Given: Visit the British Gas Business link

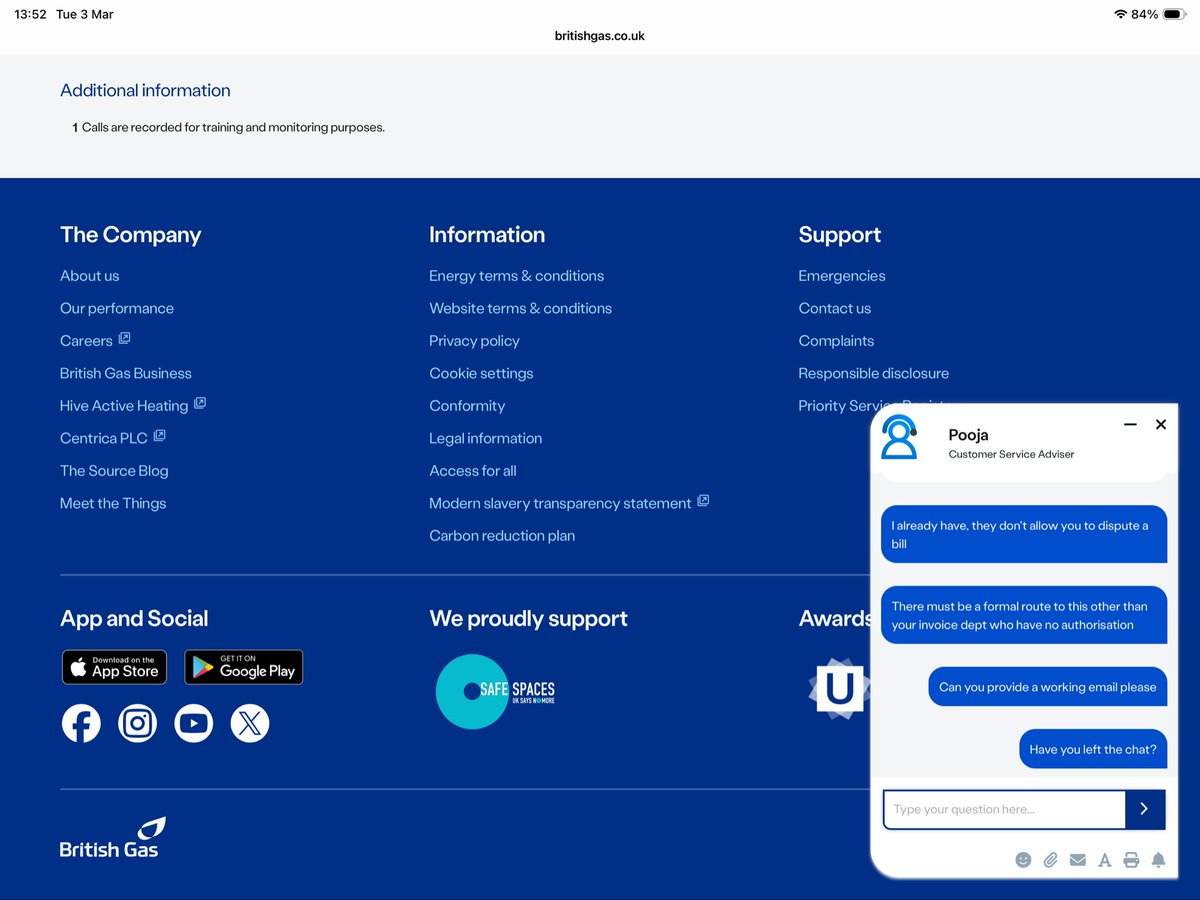Looking at the screenshot, I should (126, 373).
